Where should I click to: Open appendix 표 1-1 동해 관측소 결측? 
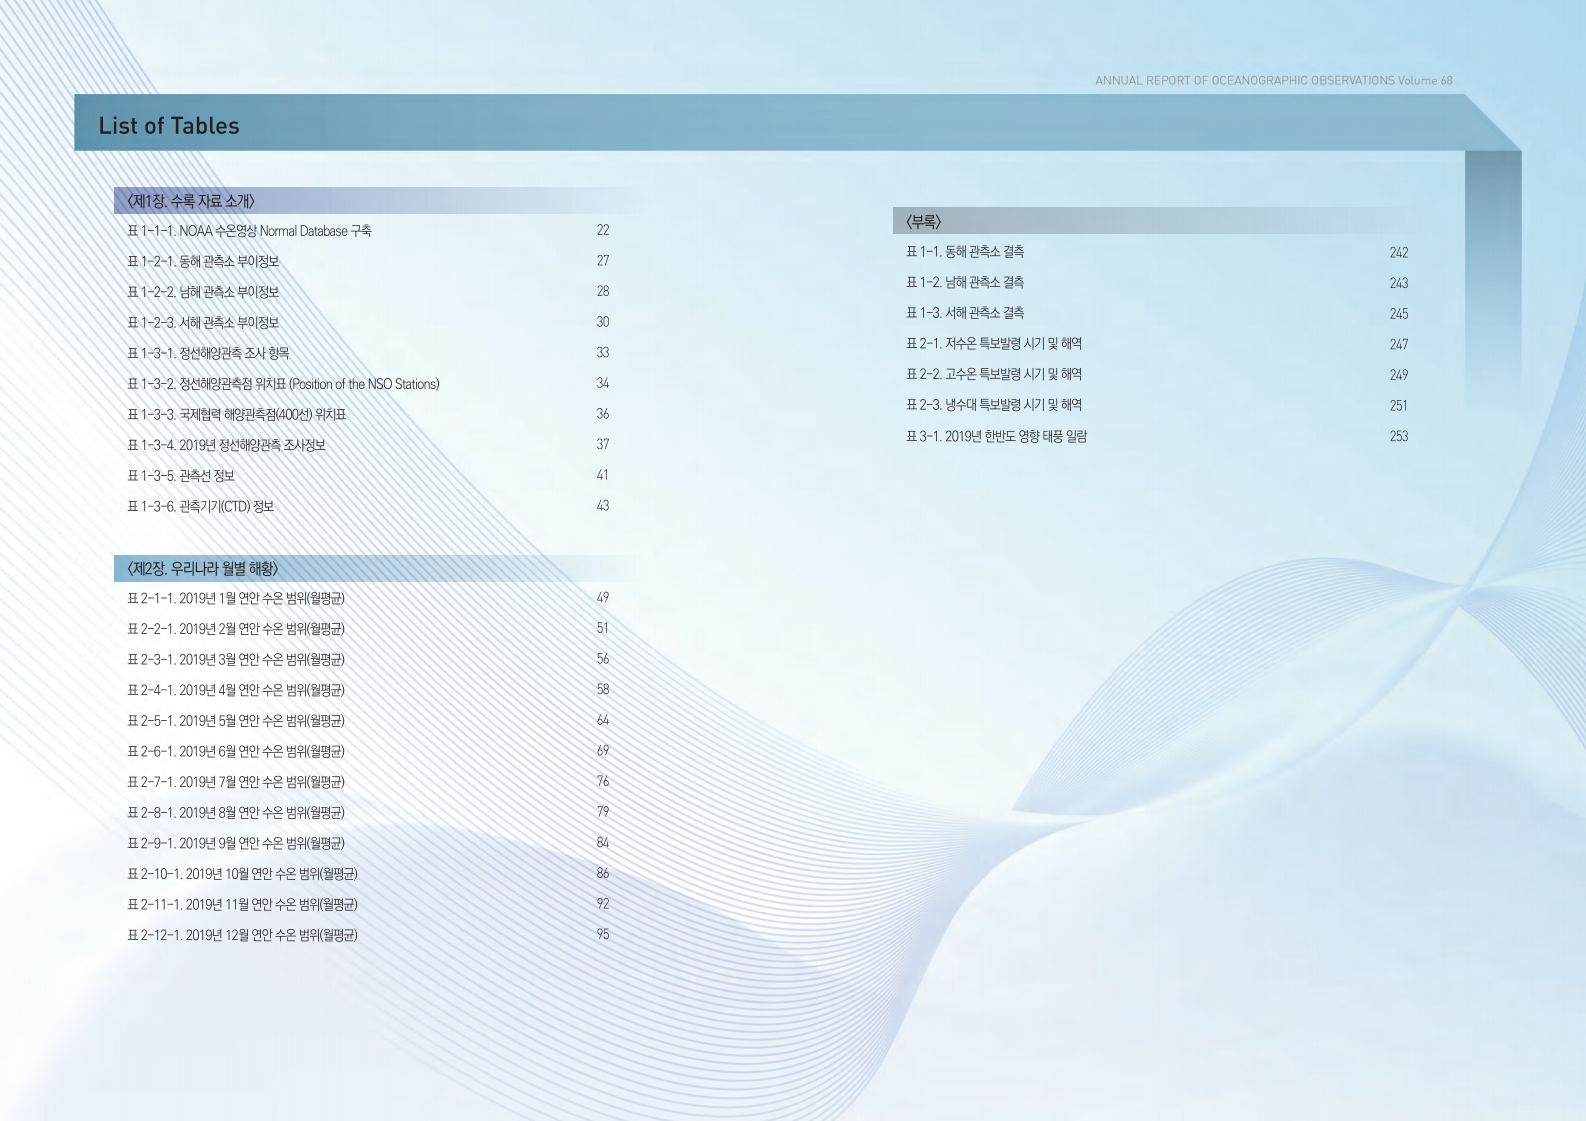(x=964, y=252)
